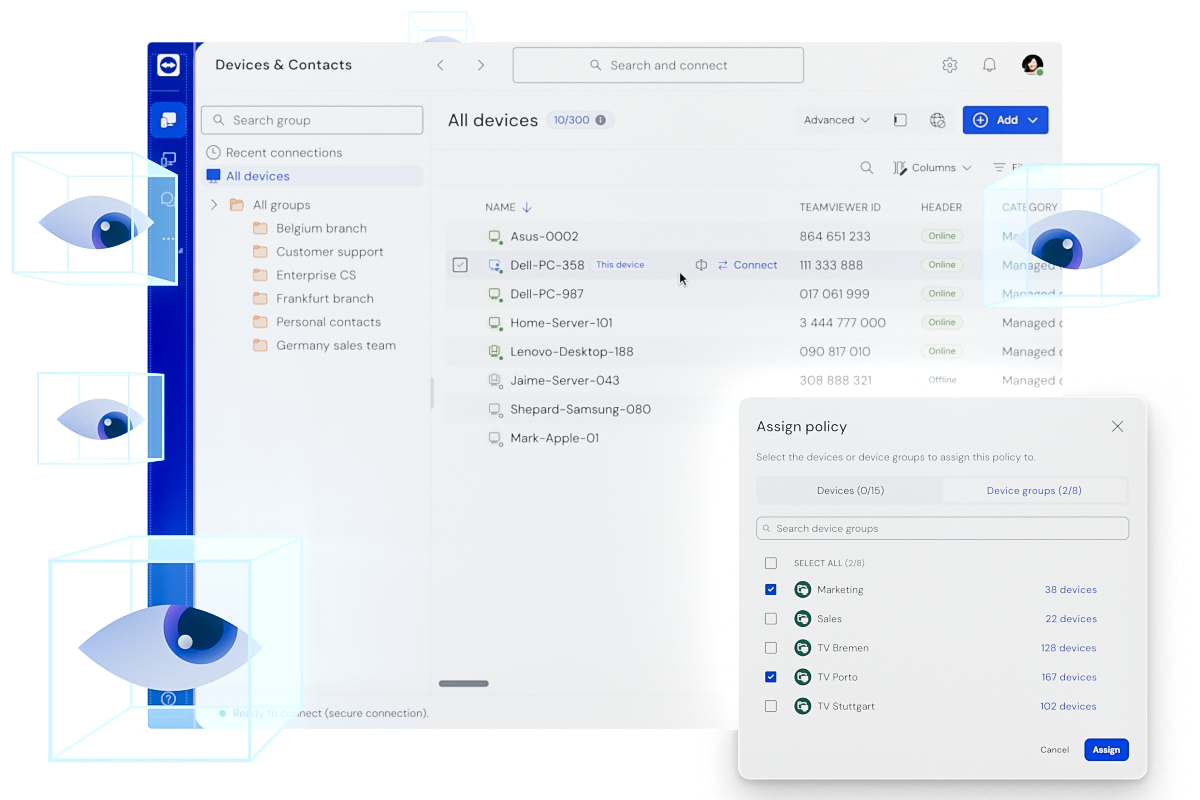This screenshot has height=800, width=1200.
Task: Expand the All groups tree node
Action: tap(213, 204)
